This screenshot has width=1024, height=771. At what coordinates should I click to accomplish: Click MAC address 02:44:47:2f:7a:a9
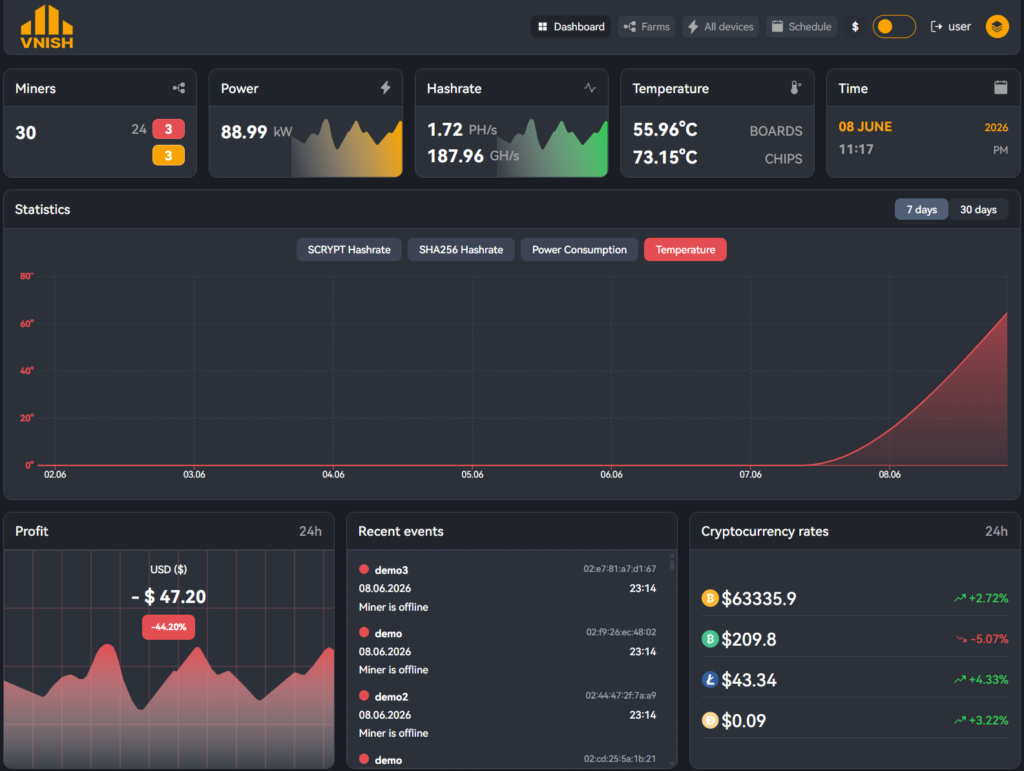tap(620, 695)
